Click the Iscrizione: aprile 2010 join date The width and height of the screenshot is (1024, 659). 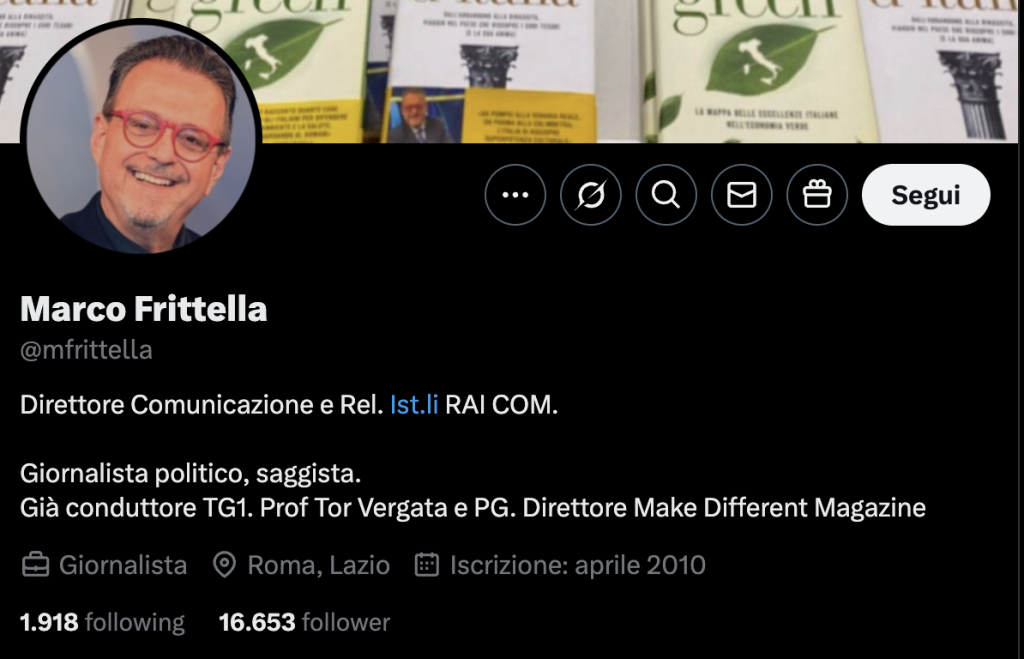click(577, 565)
